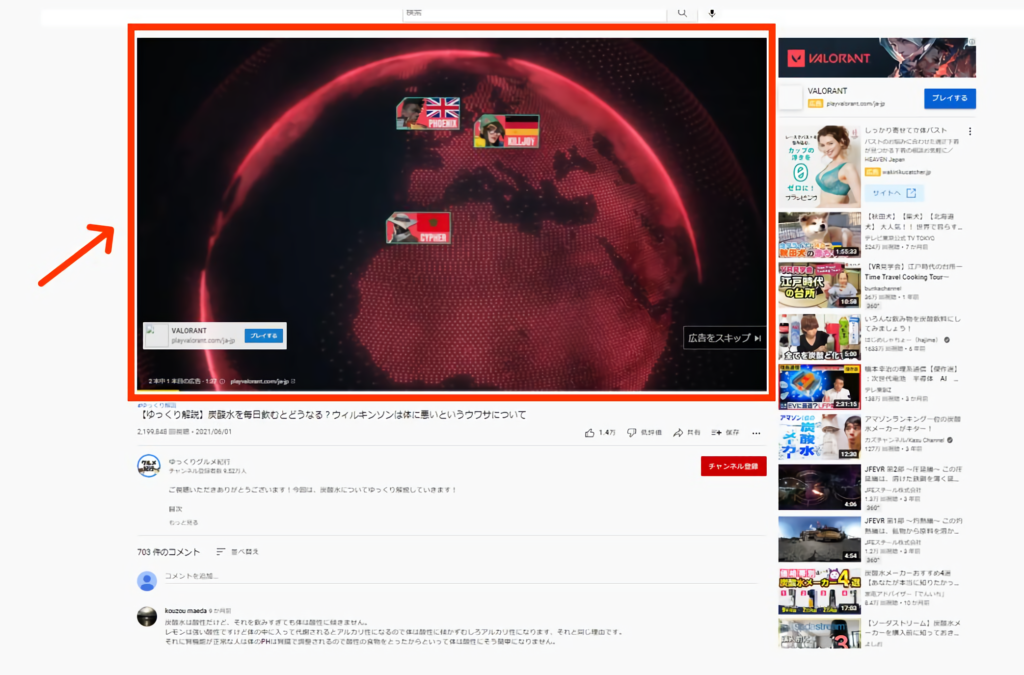This screenshot has height=675, width=1024.
Task: Open the 2:31:15 EV battery video thumbnail
Action: click(x=820, y=388)
